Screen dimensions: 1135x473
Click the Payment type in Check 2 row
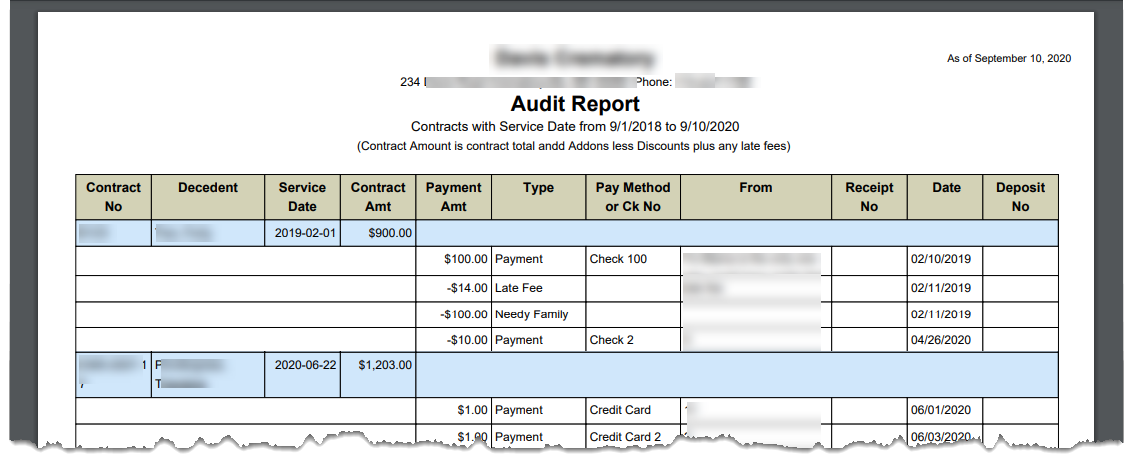tap(519, 340)
